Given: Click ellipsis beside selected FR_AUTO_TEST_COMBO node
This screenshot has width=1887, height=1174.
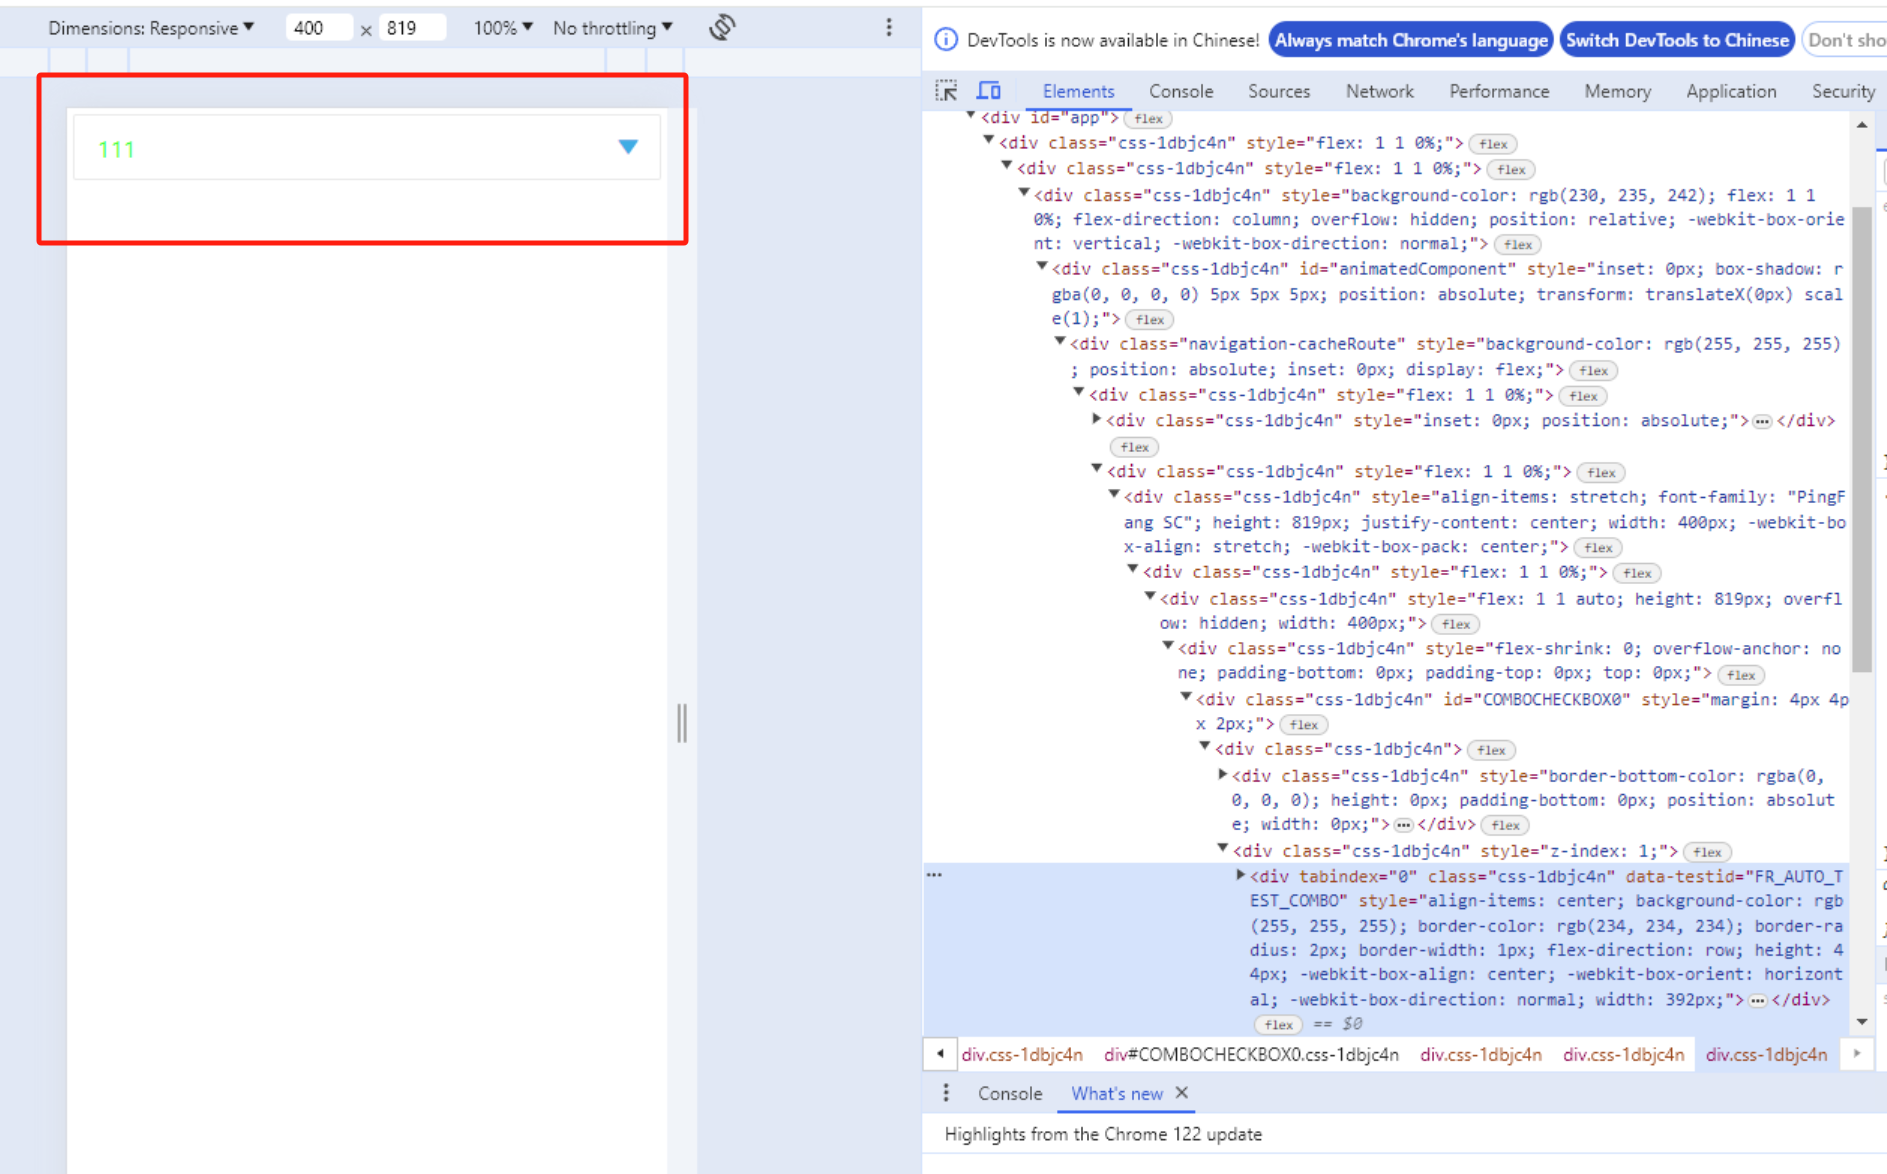Looking at the screenshot, I should tap(934, 875).
